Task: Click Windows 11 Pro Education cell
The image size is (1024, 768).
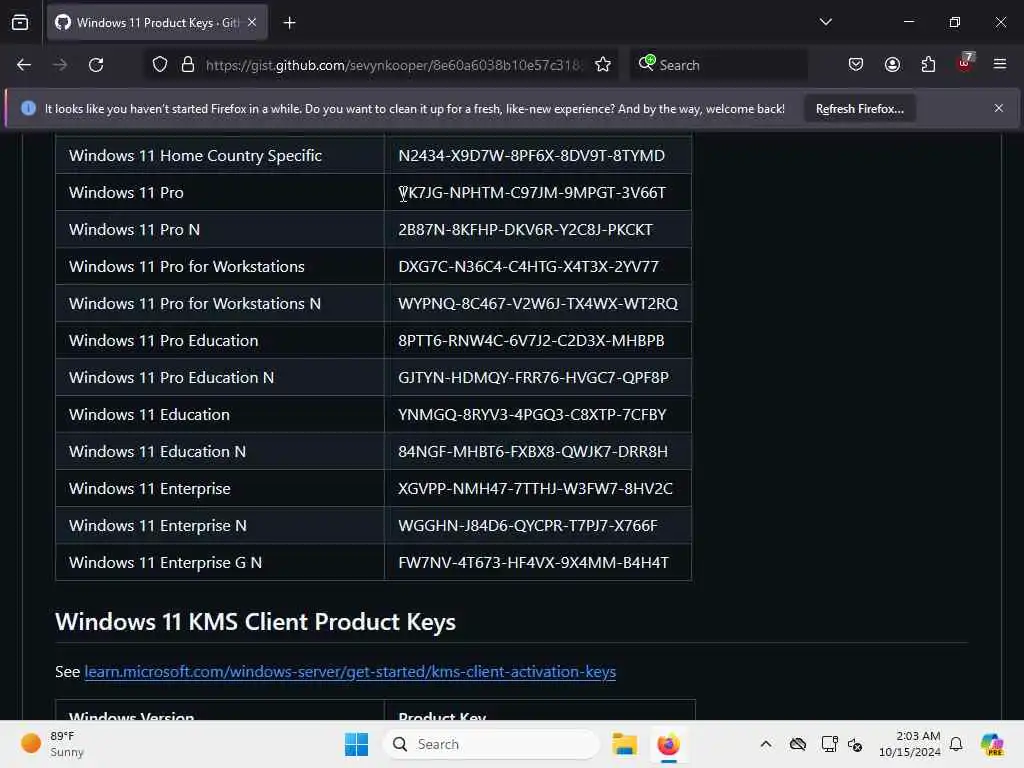Action: tap(220, 341)
